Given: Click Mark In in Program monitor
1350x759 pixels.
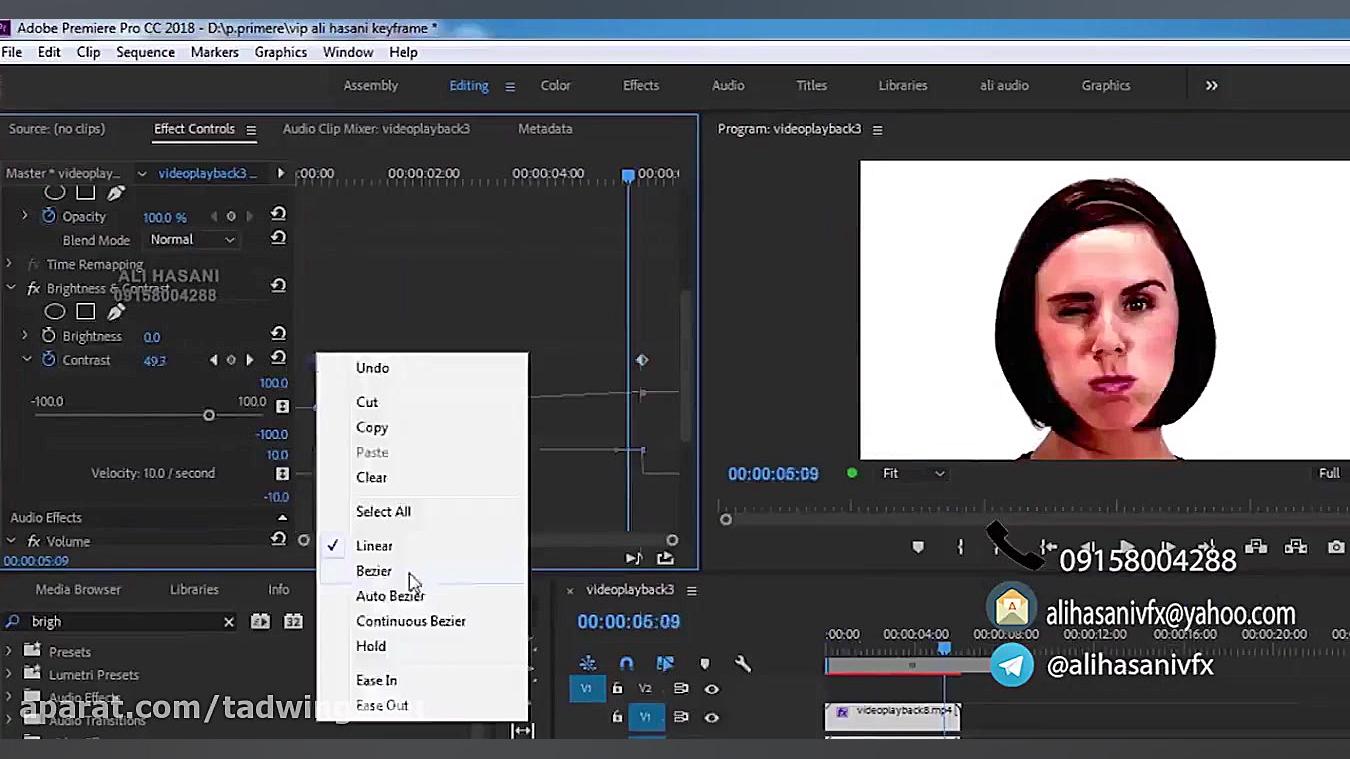Looking at the screenshot, I should point(960,547).
